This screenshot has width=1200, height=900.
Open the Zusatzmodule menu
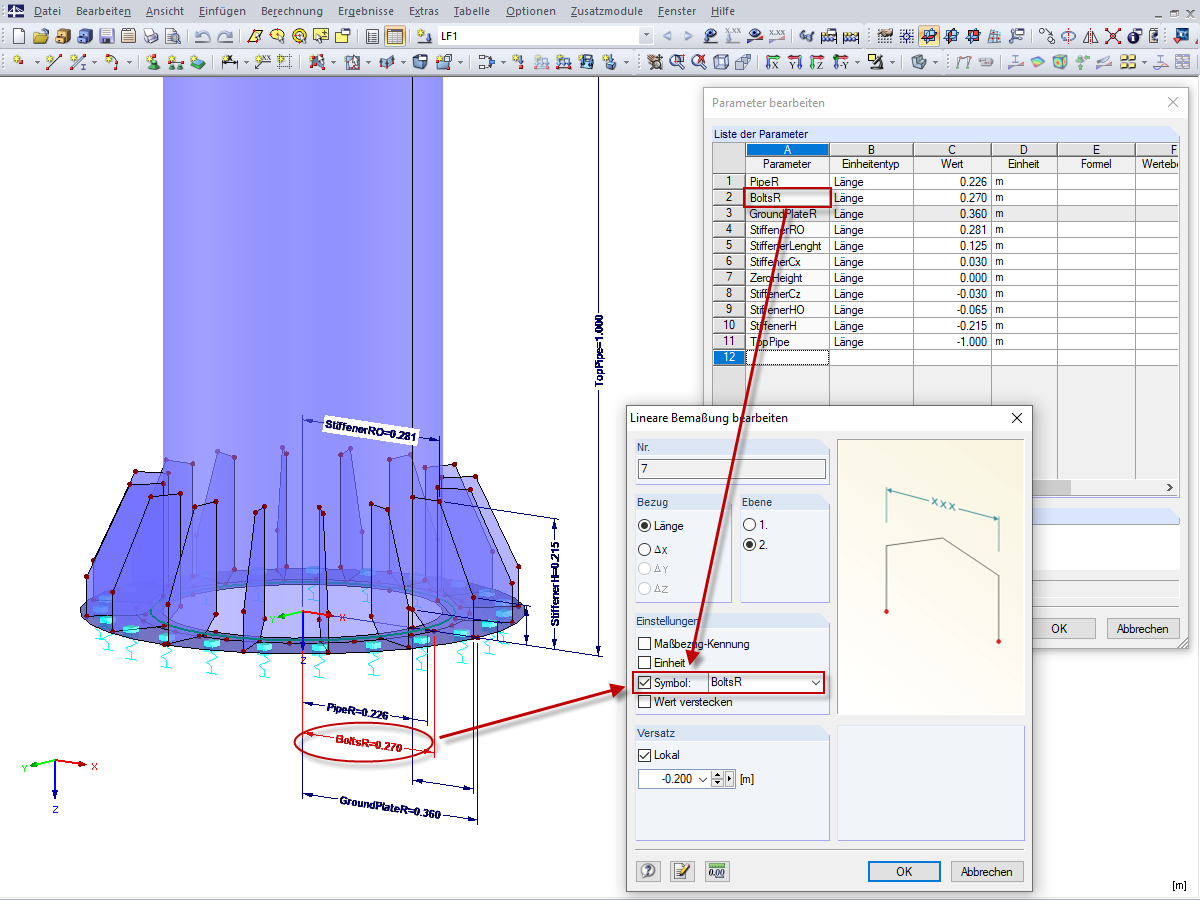(606, 11)
